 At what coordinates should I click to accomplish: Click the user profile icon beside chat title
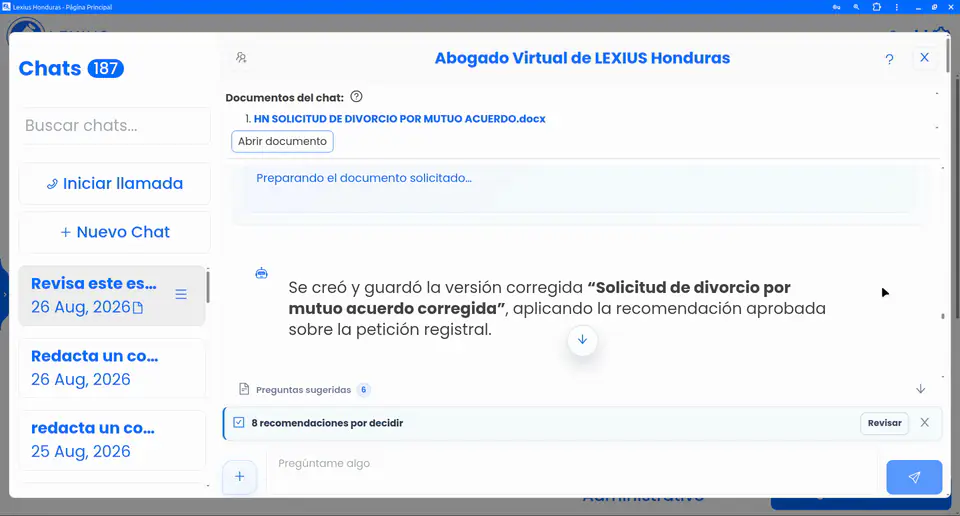click(x=241, y=58)
